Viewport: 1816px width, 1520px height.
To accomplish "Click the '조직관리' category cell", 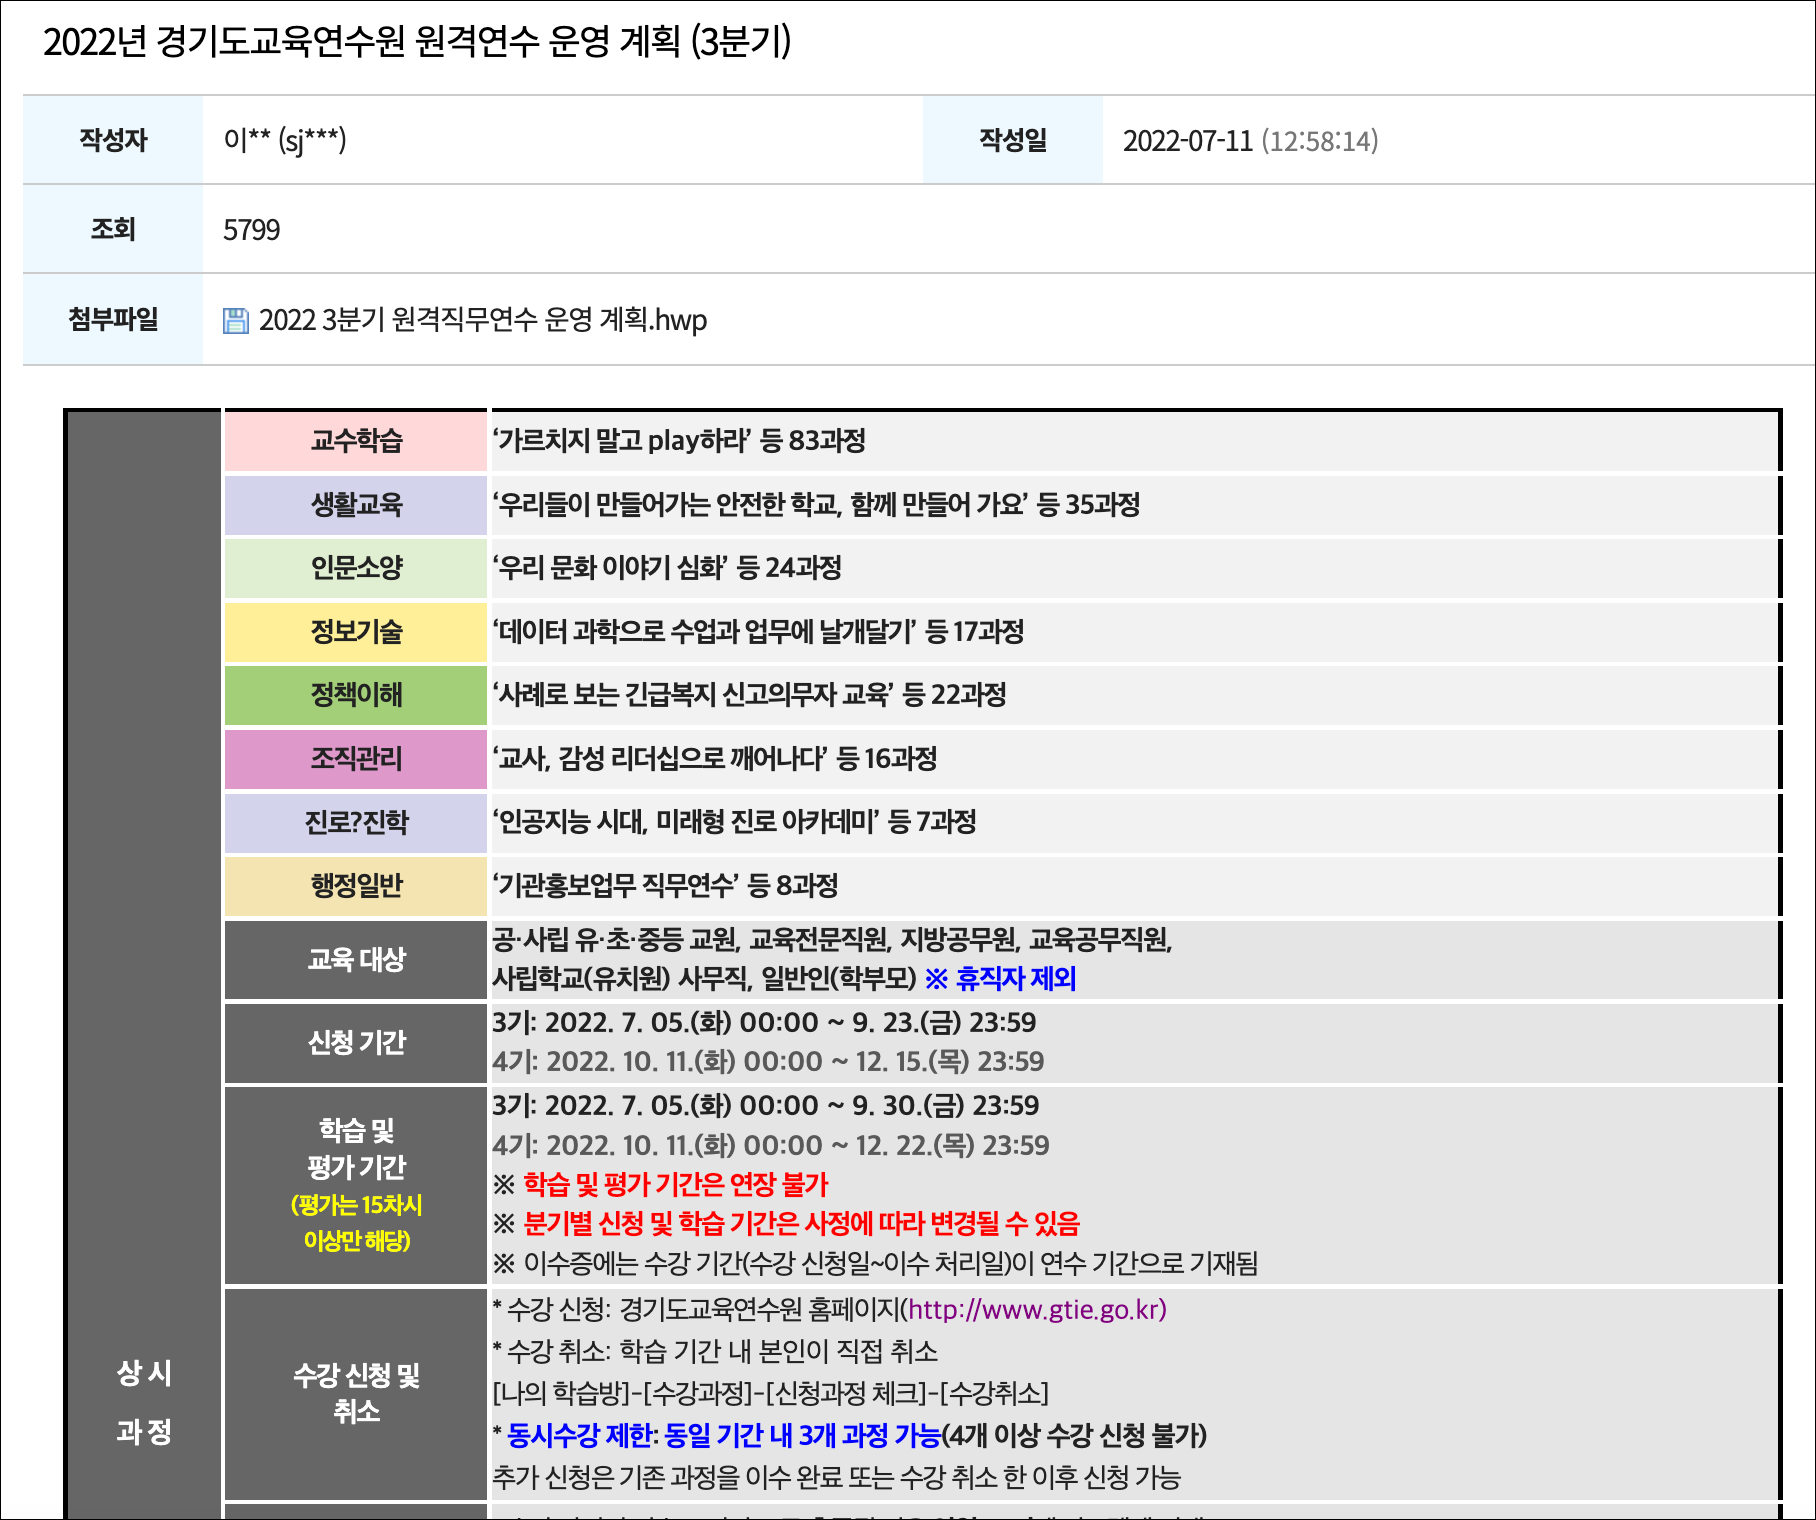I will [x=356, y=758].
